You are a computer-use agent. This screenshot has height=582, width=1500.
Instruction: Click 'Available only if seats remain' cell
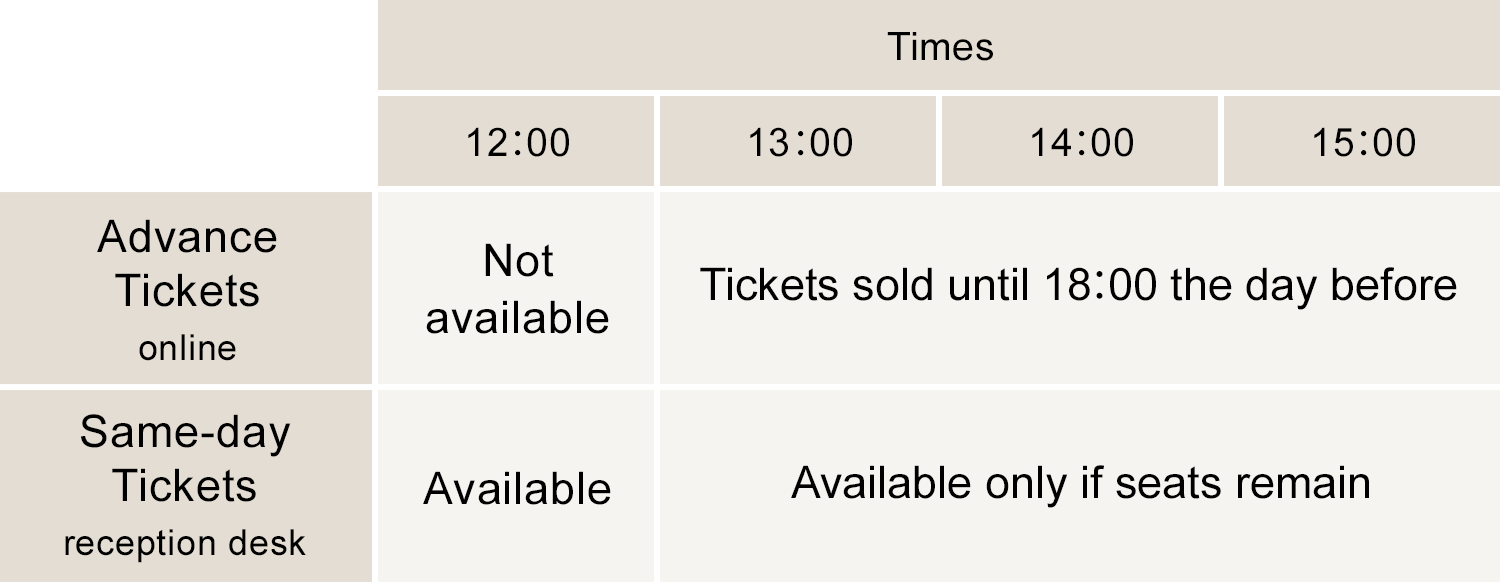coord(1080,486)
